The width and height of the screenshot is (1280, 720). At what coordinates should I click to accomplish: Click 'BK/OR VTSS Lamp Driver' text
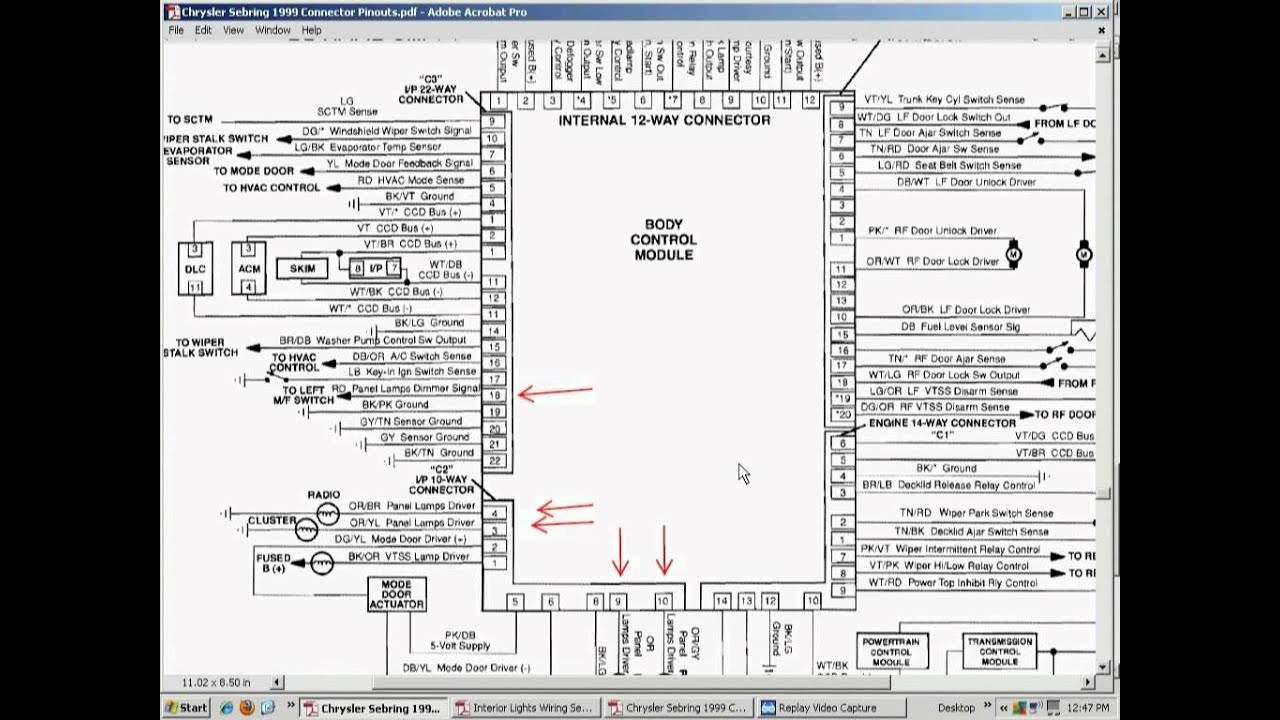tap(408, 556)
